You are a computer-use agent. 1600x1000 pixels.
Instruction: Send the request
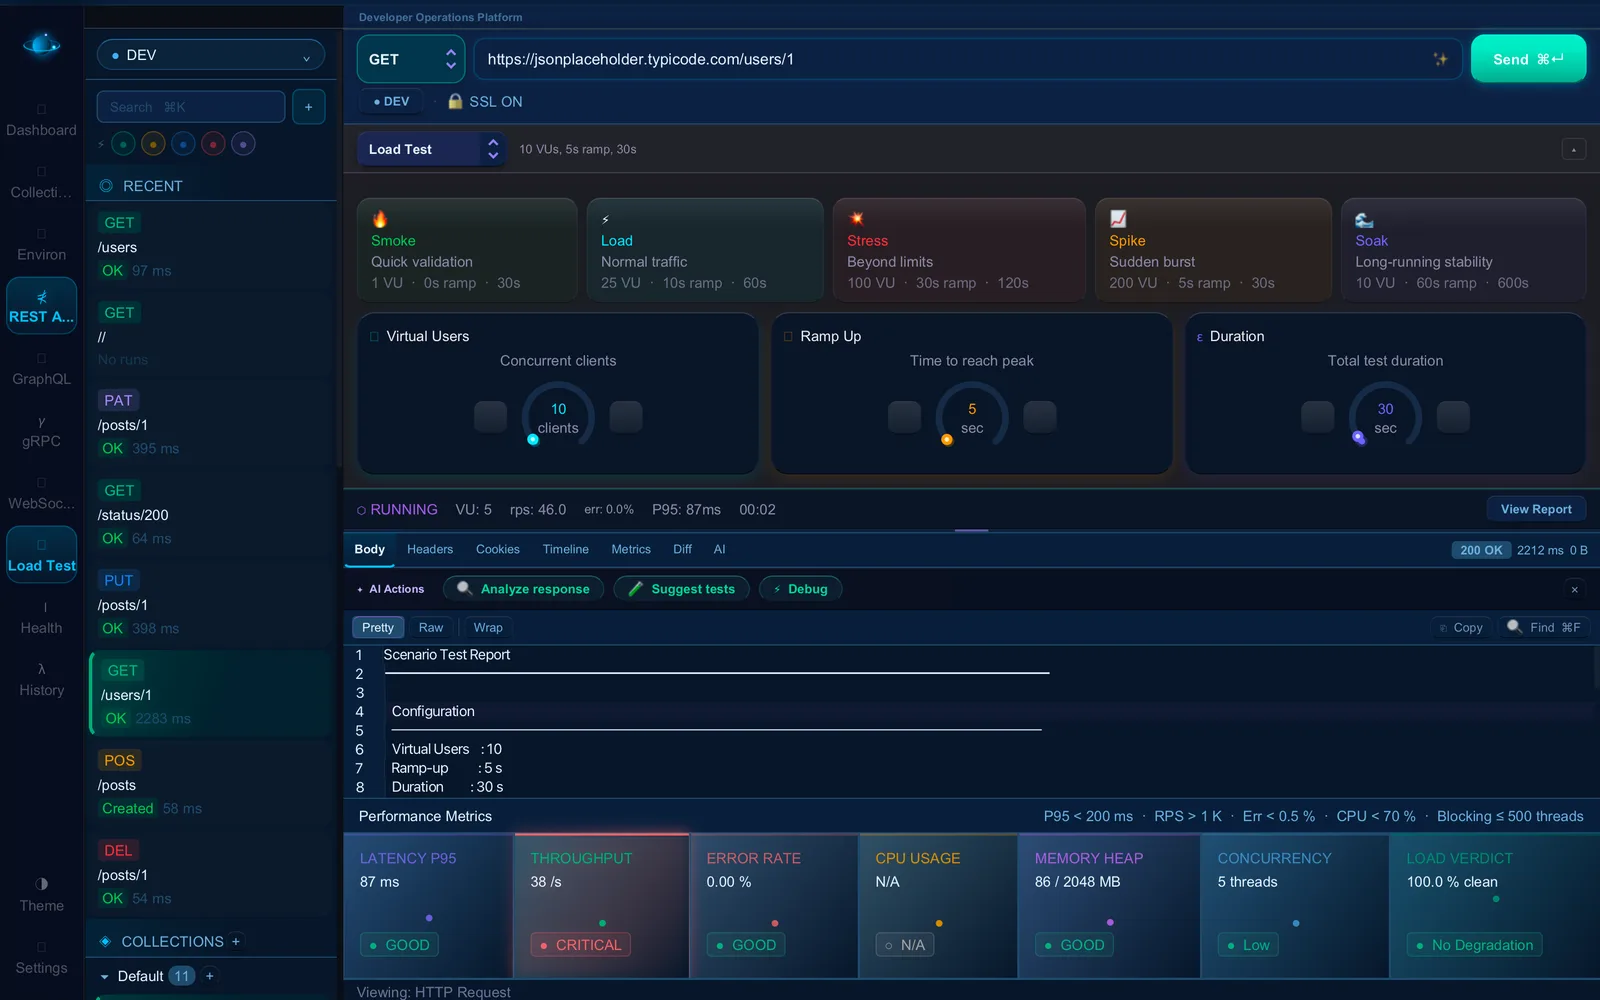(1528, 59)
